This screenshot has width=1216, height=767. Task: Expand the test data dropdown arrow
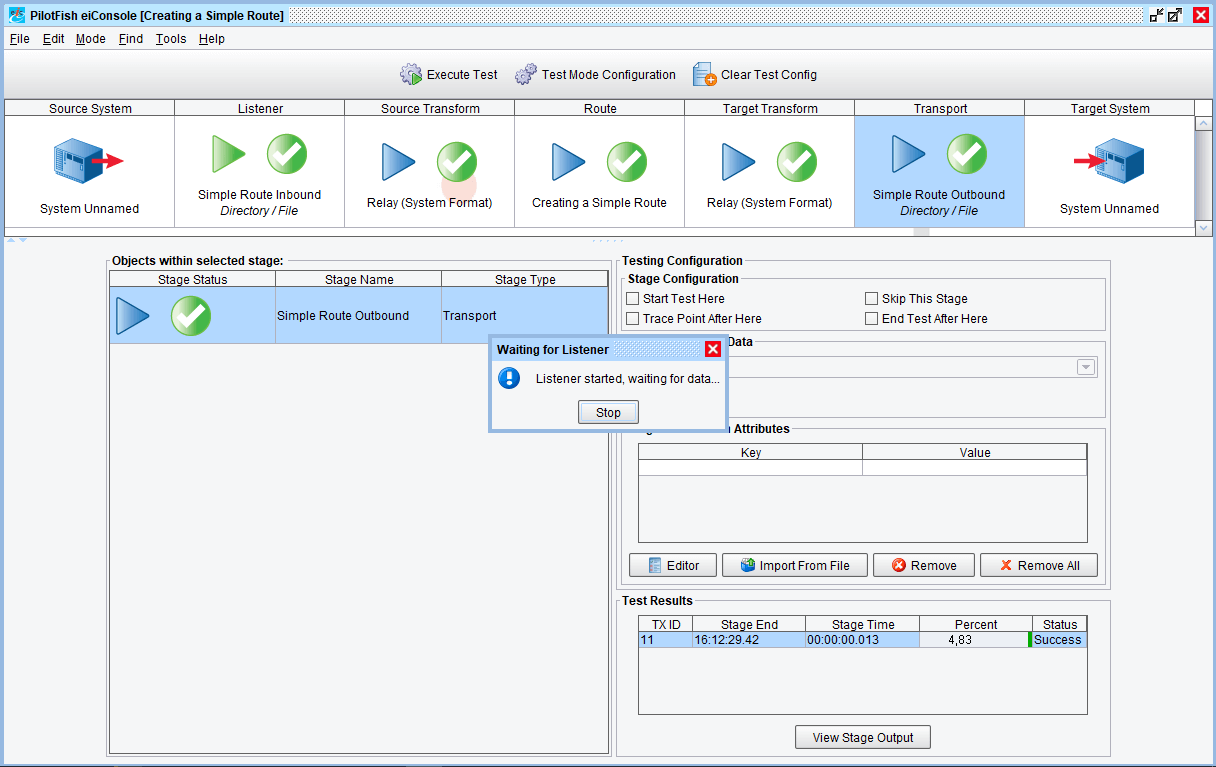1085,367
